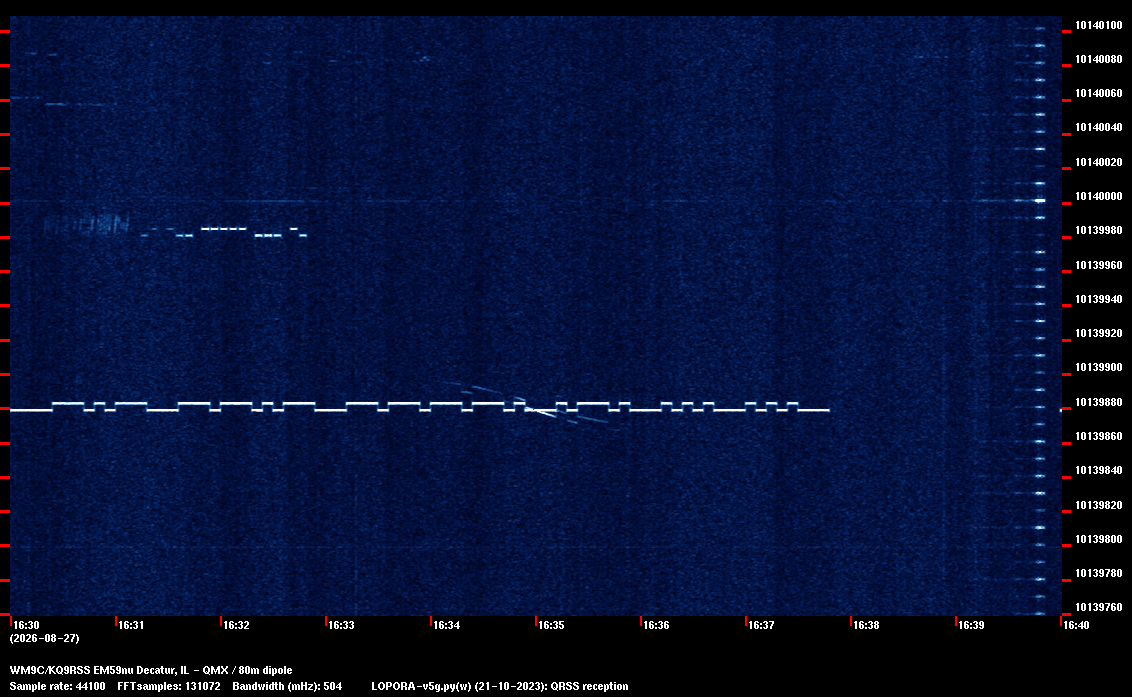Click the 16:36 time label

pos(656,625)
